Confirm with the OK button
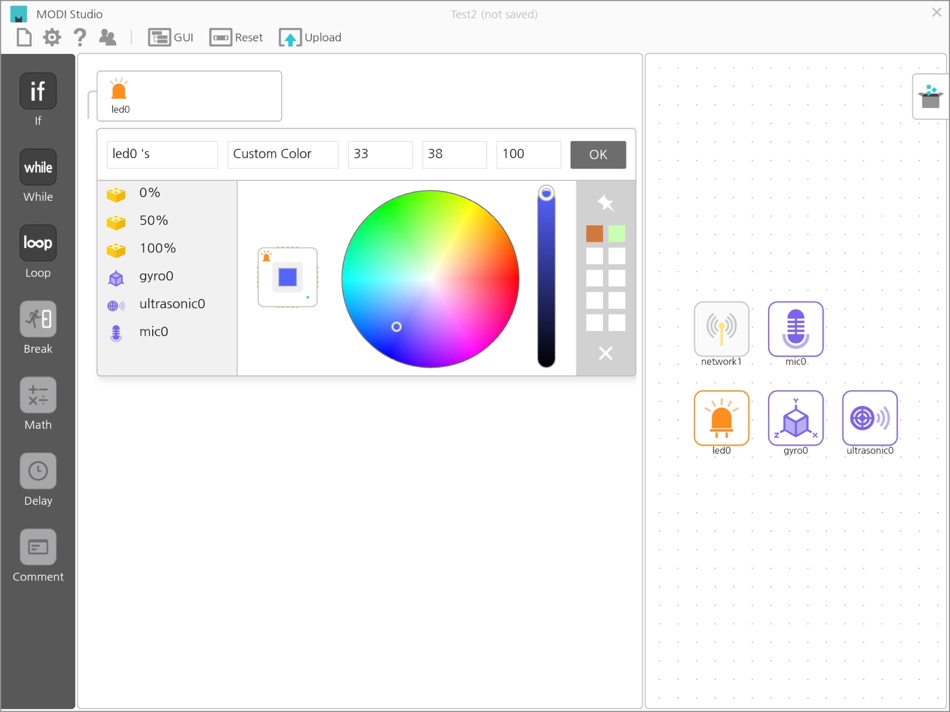The height and width of the screenshot is (712, 950). [x=598, y=155]
